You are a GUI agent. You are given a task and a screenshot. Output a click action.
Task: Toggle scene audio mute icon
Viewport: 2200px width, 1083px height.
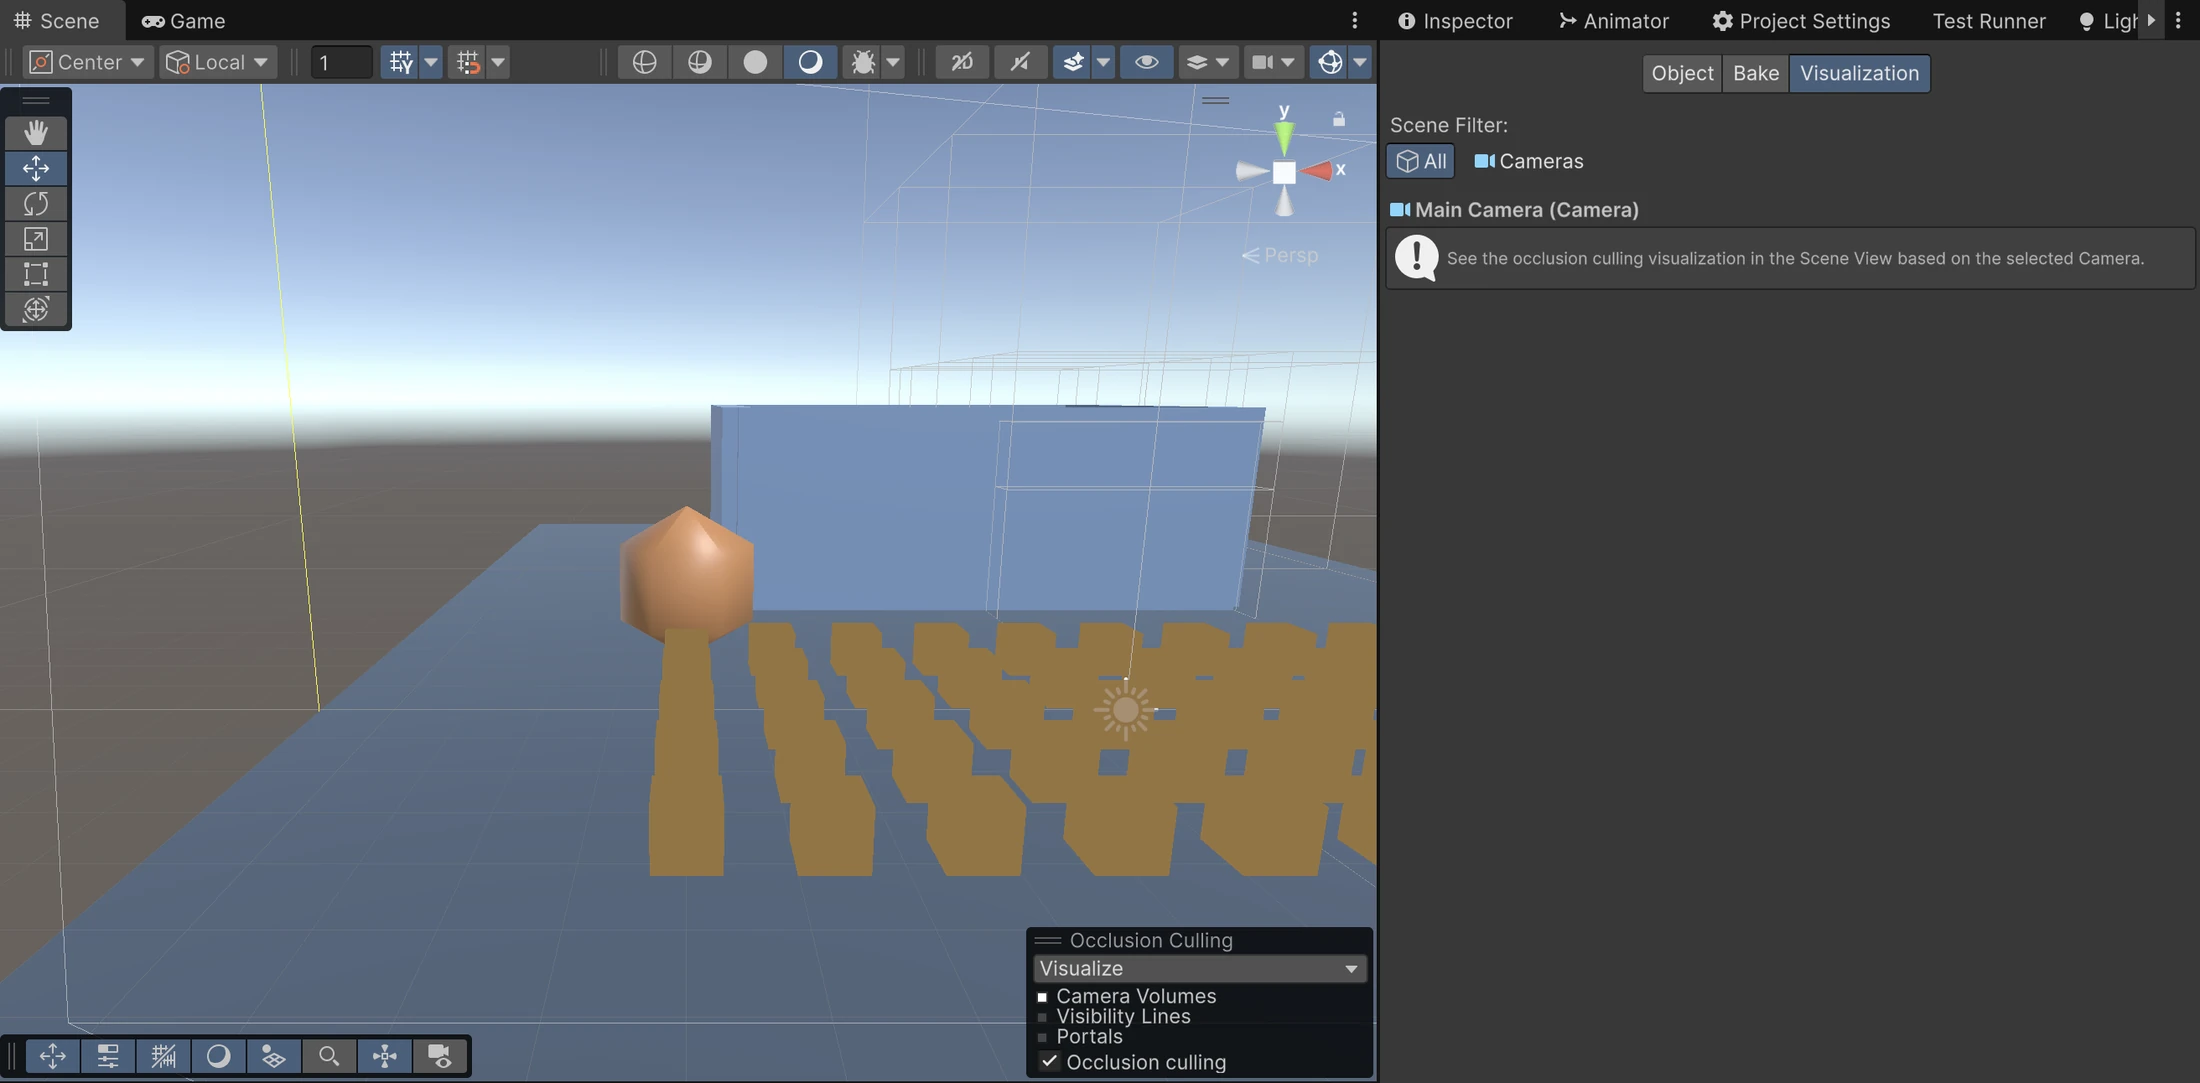(1020, 62)
